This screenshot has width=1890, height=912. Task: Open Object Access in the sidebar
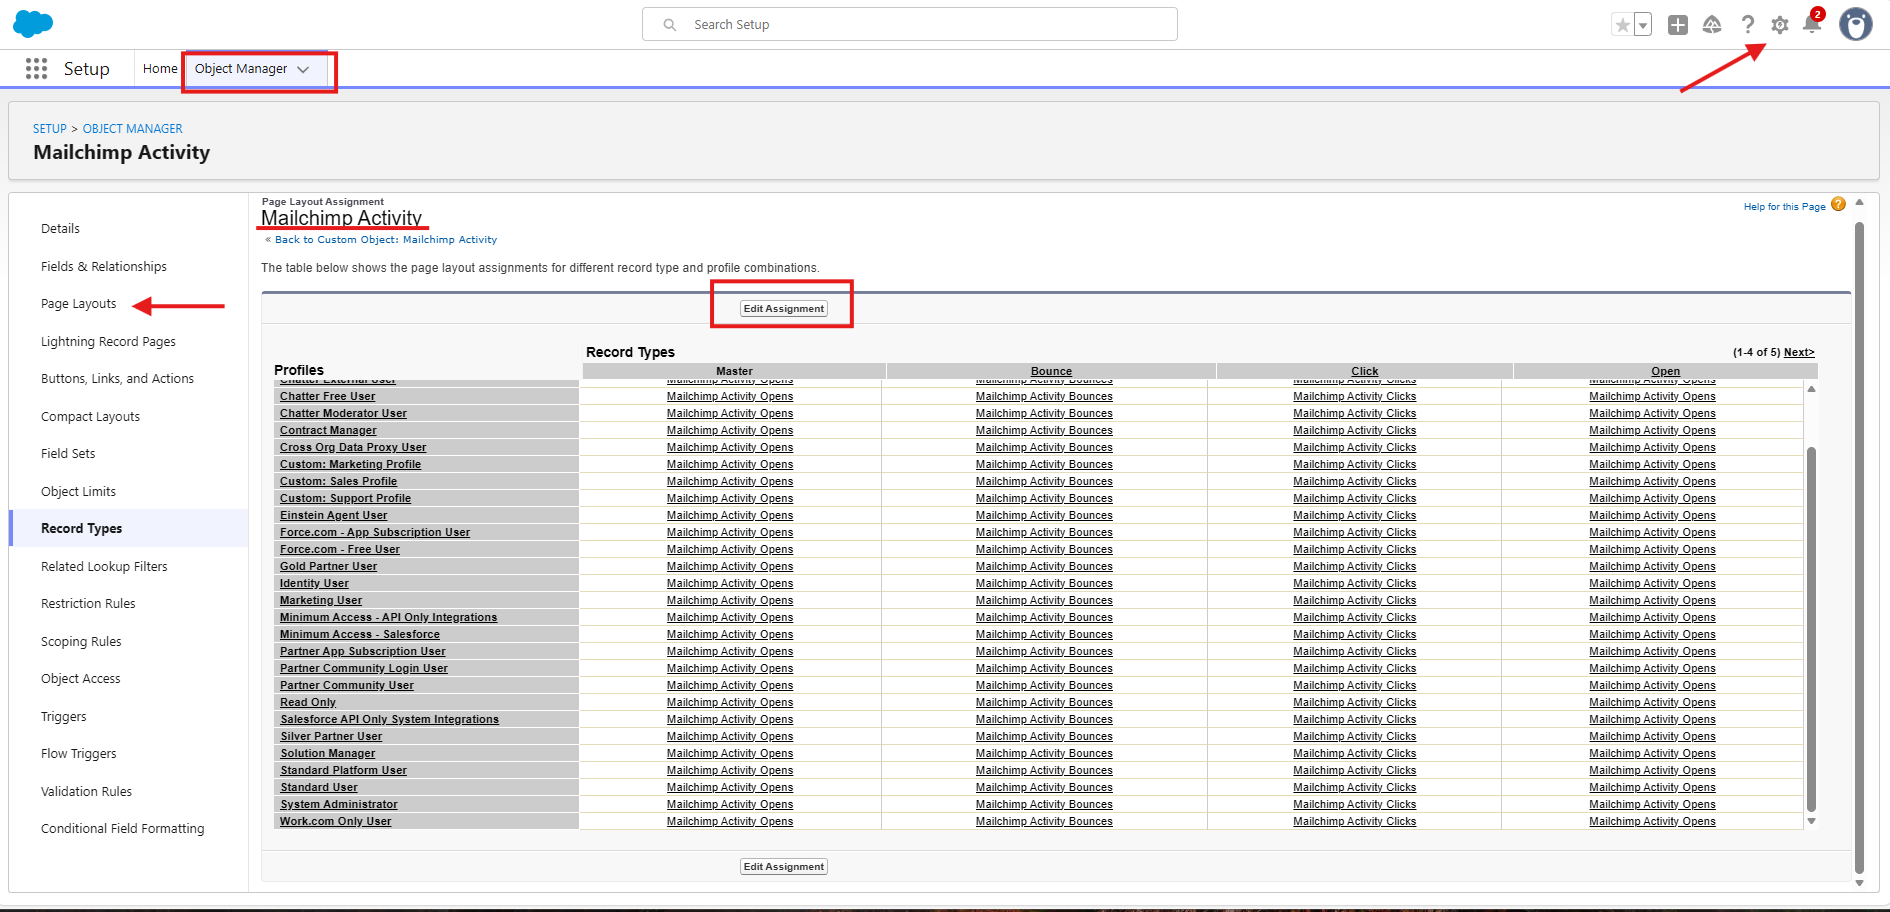pyautogui.click(x=80, y=679)
